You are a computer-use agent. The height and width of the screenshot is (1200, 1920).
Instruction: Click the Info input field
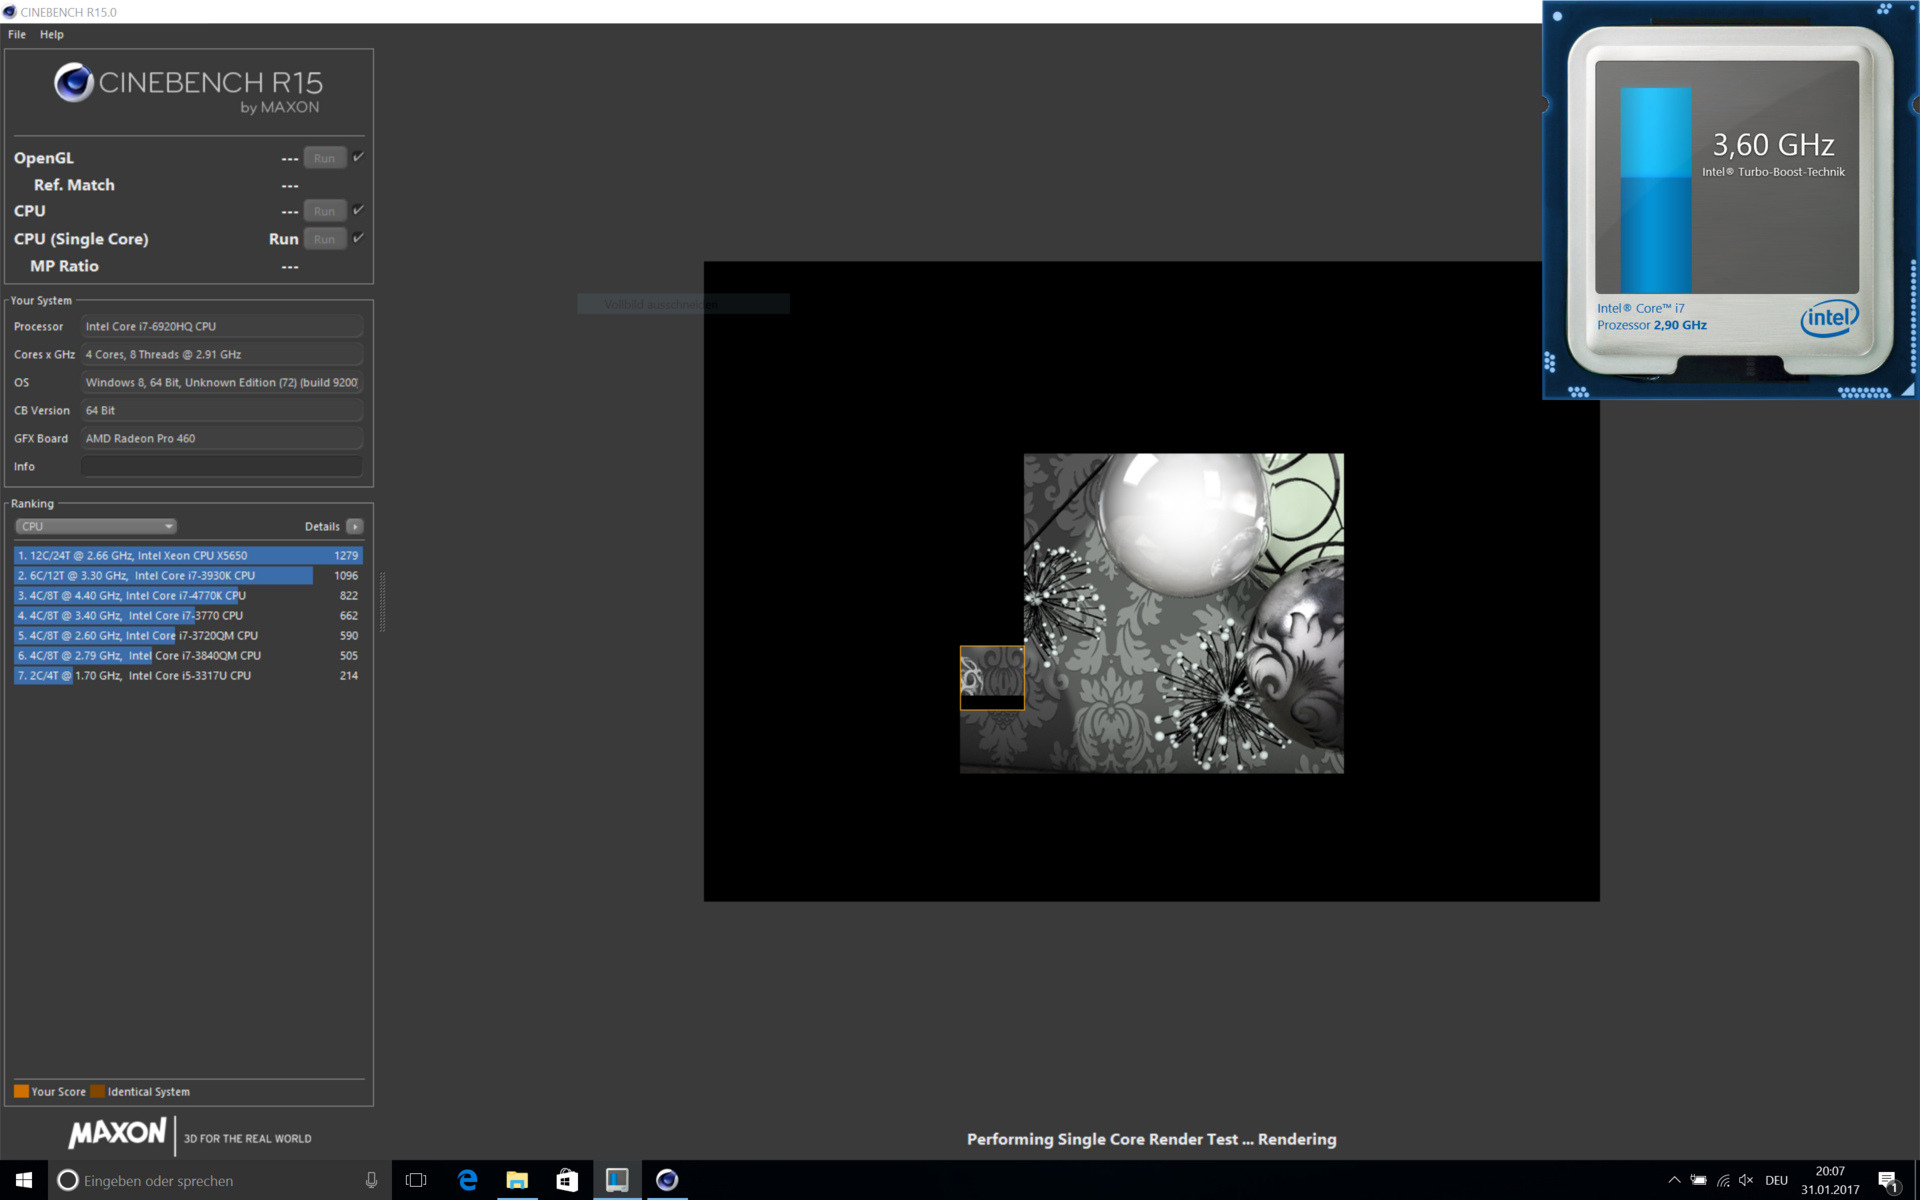[x=221, y=466]
